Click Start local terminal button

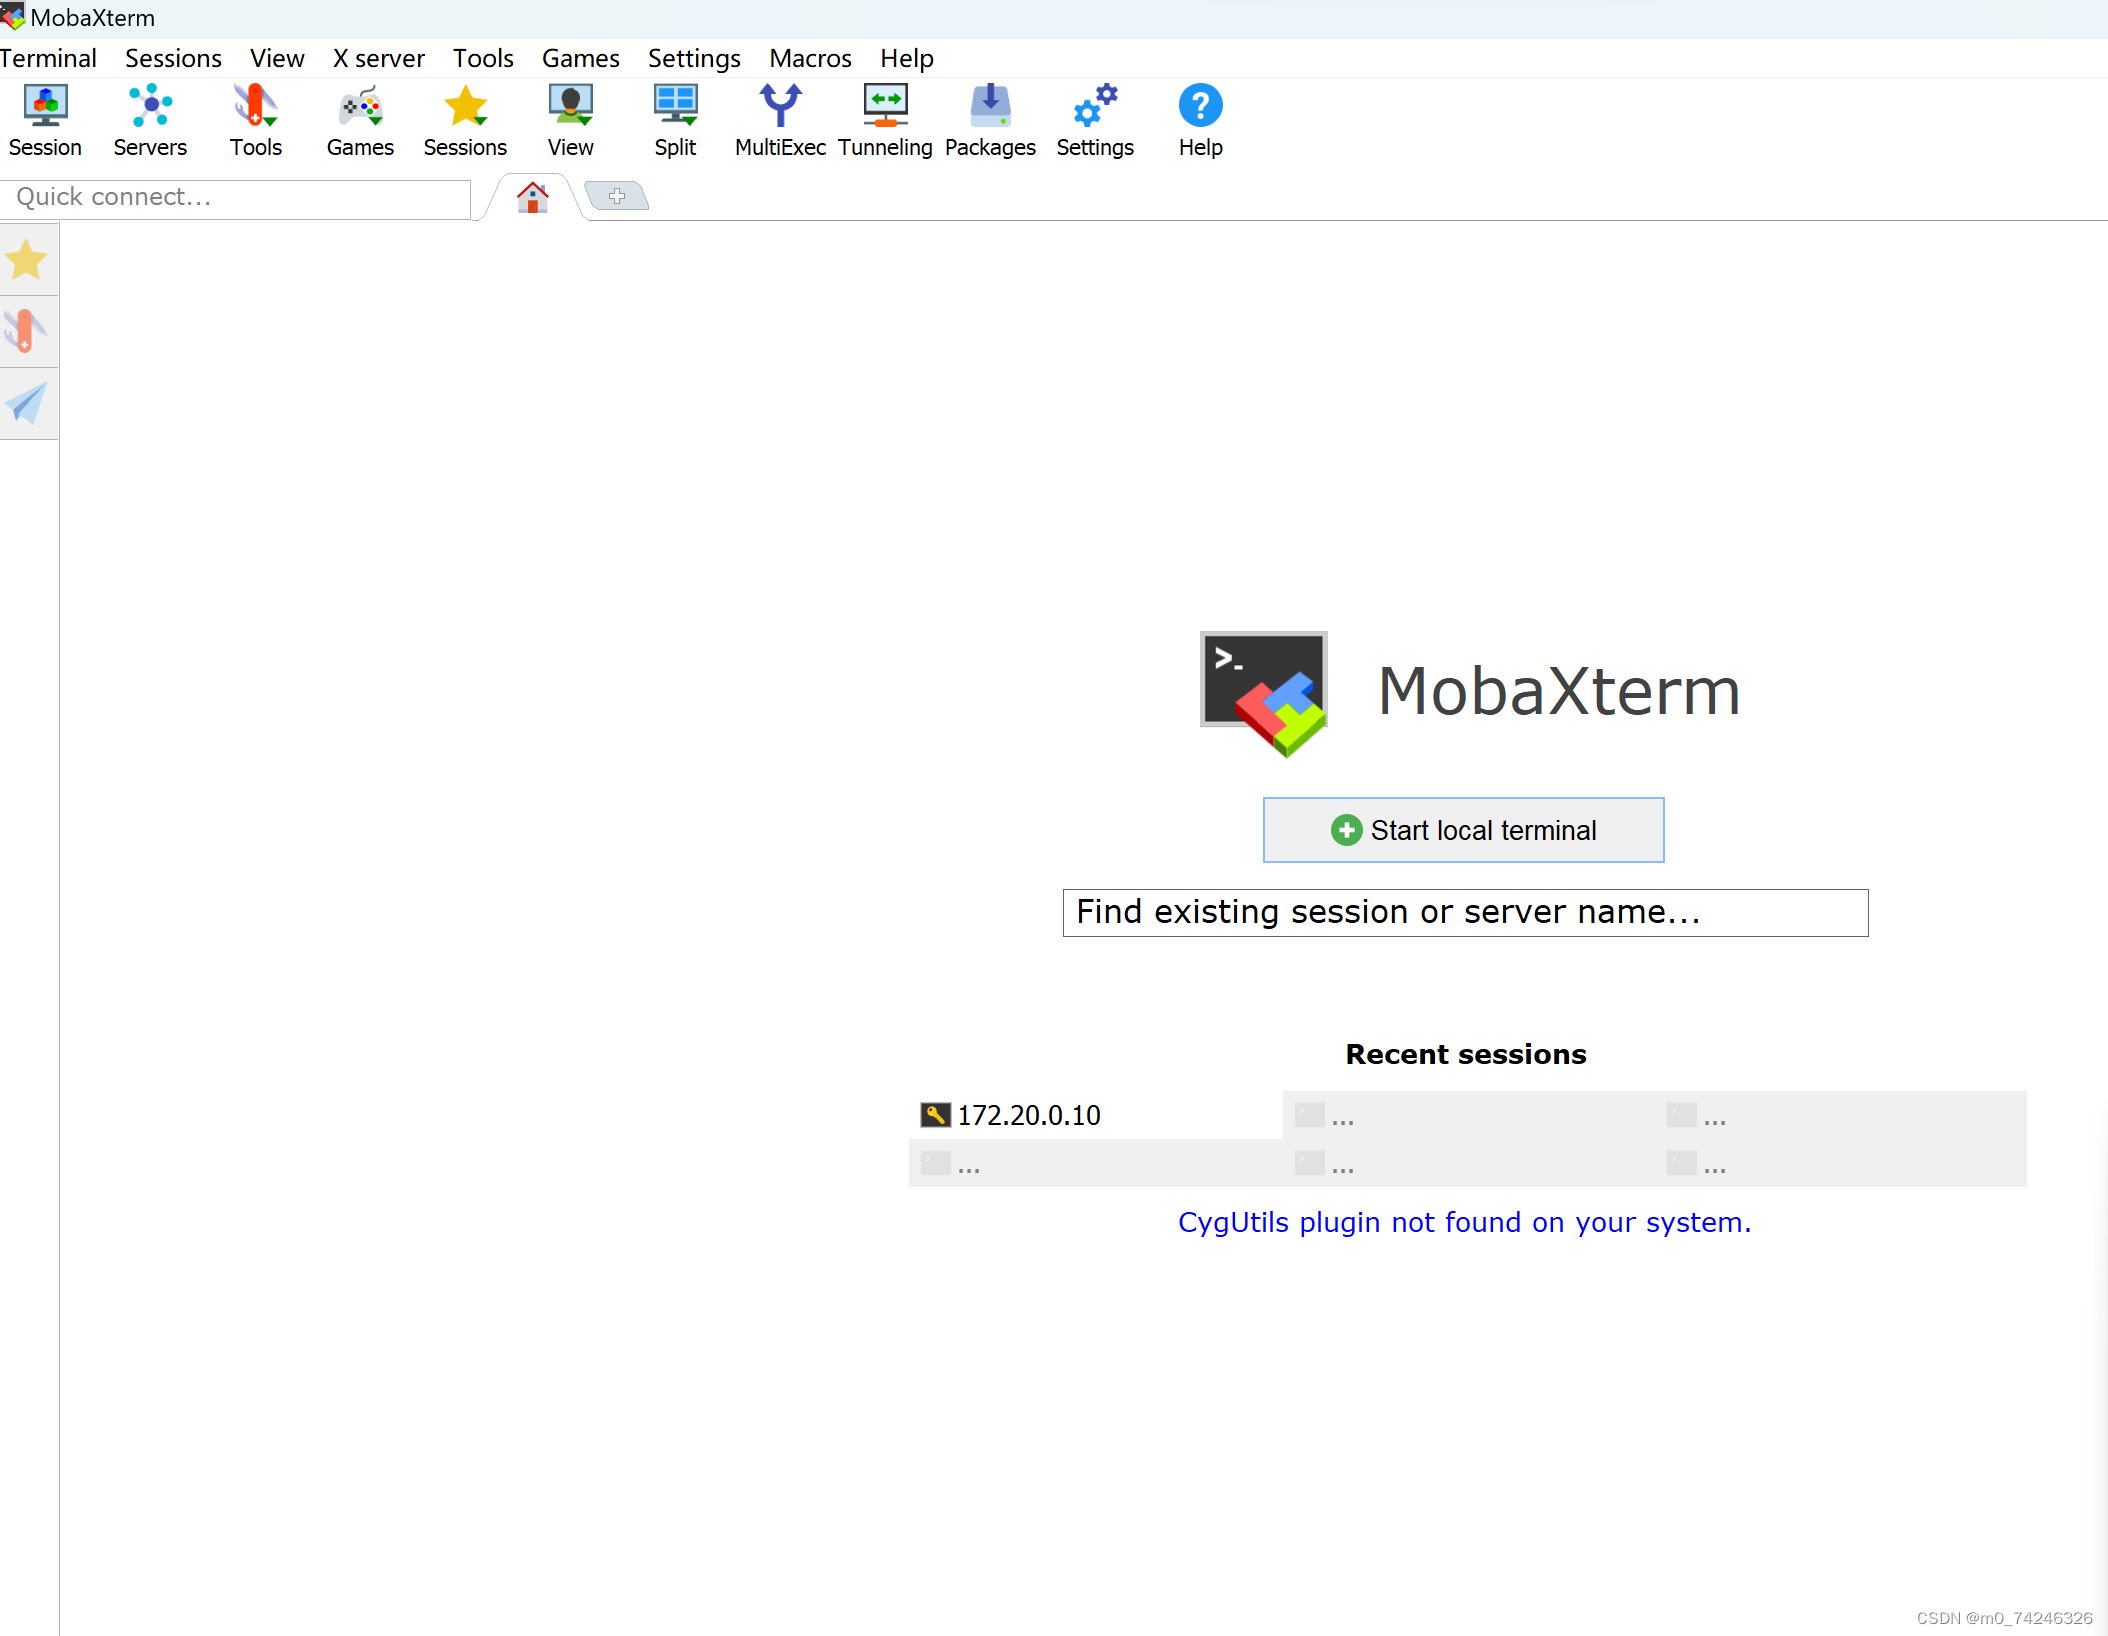click(x=1463, y=830)
